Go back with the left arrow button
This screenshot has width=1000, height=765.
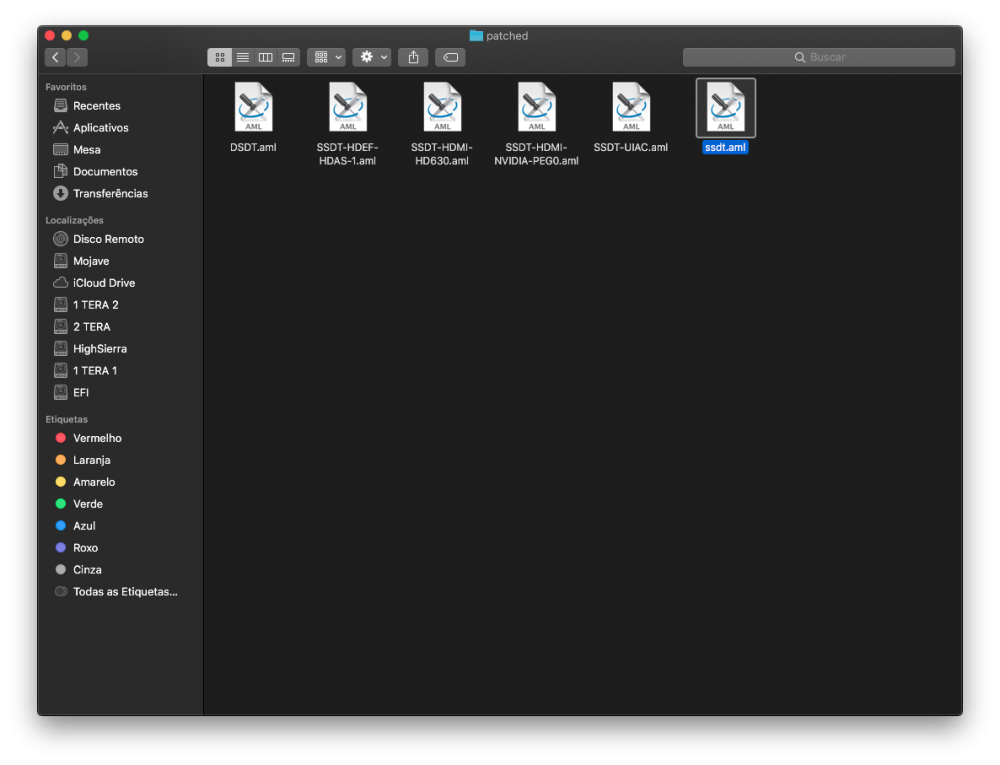click(x=55, y=57)
